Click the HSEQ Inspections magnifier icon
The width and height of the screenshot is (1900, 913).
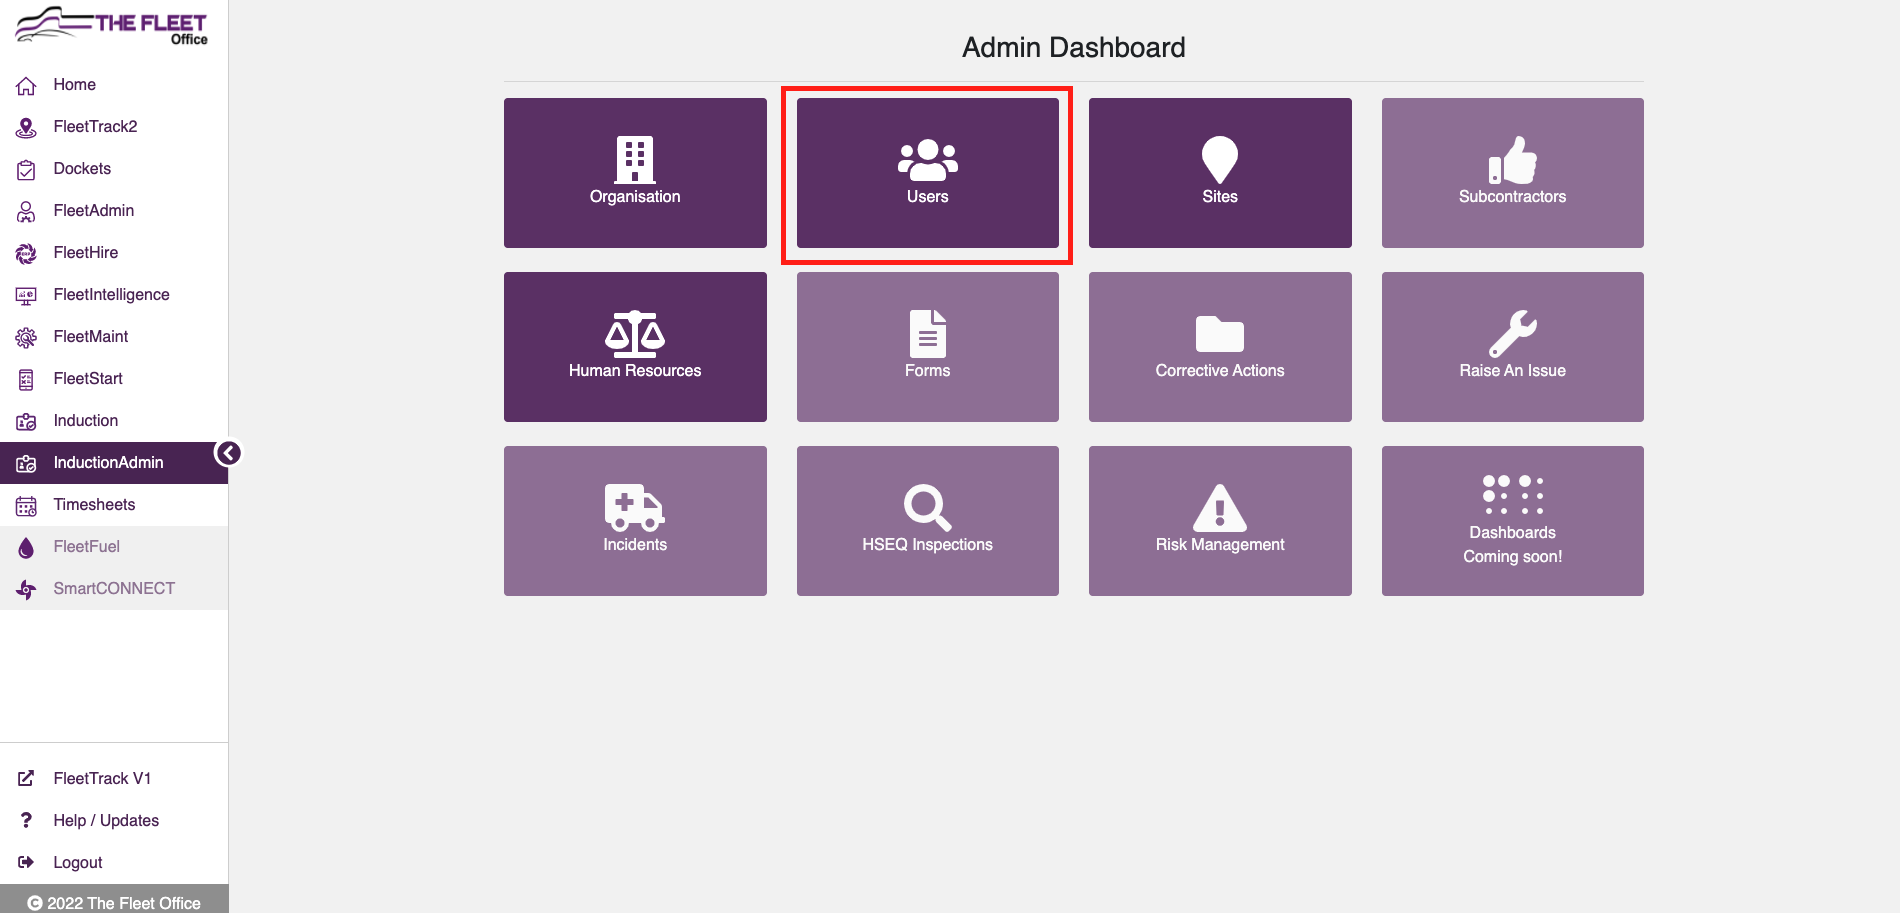tap(928, 508)
